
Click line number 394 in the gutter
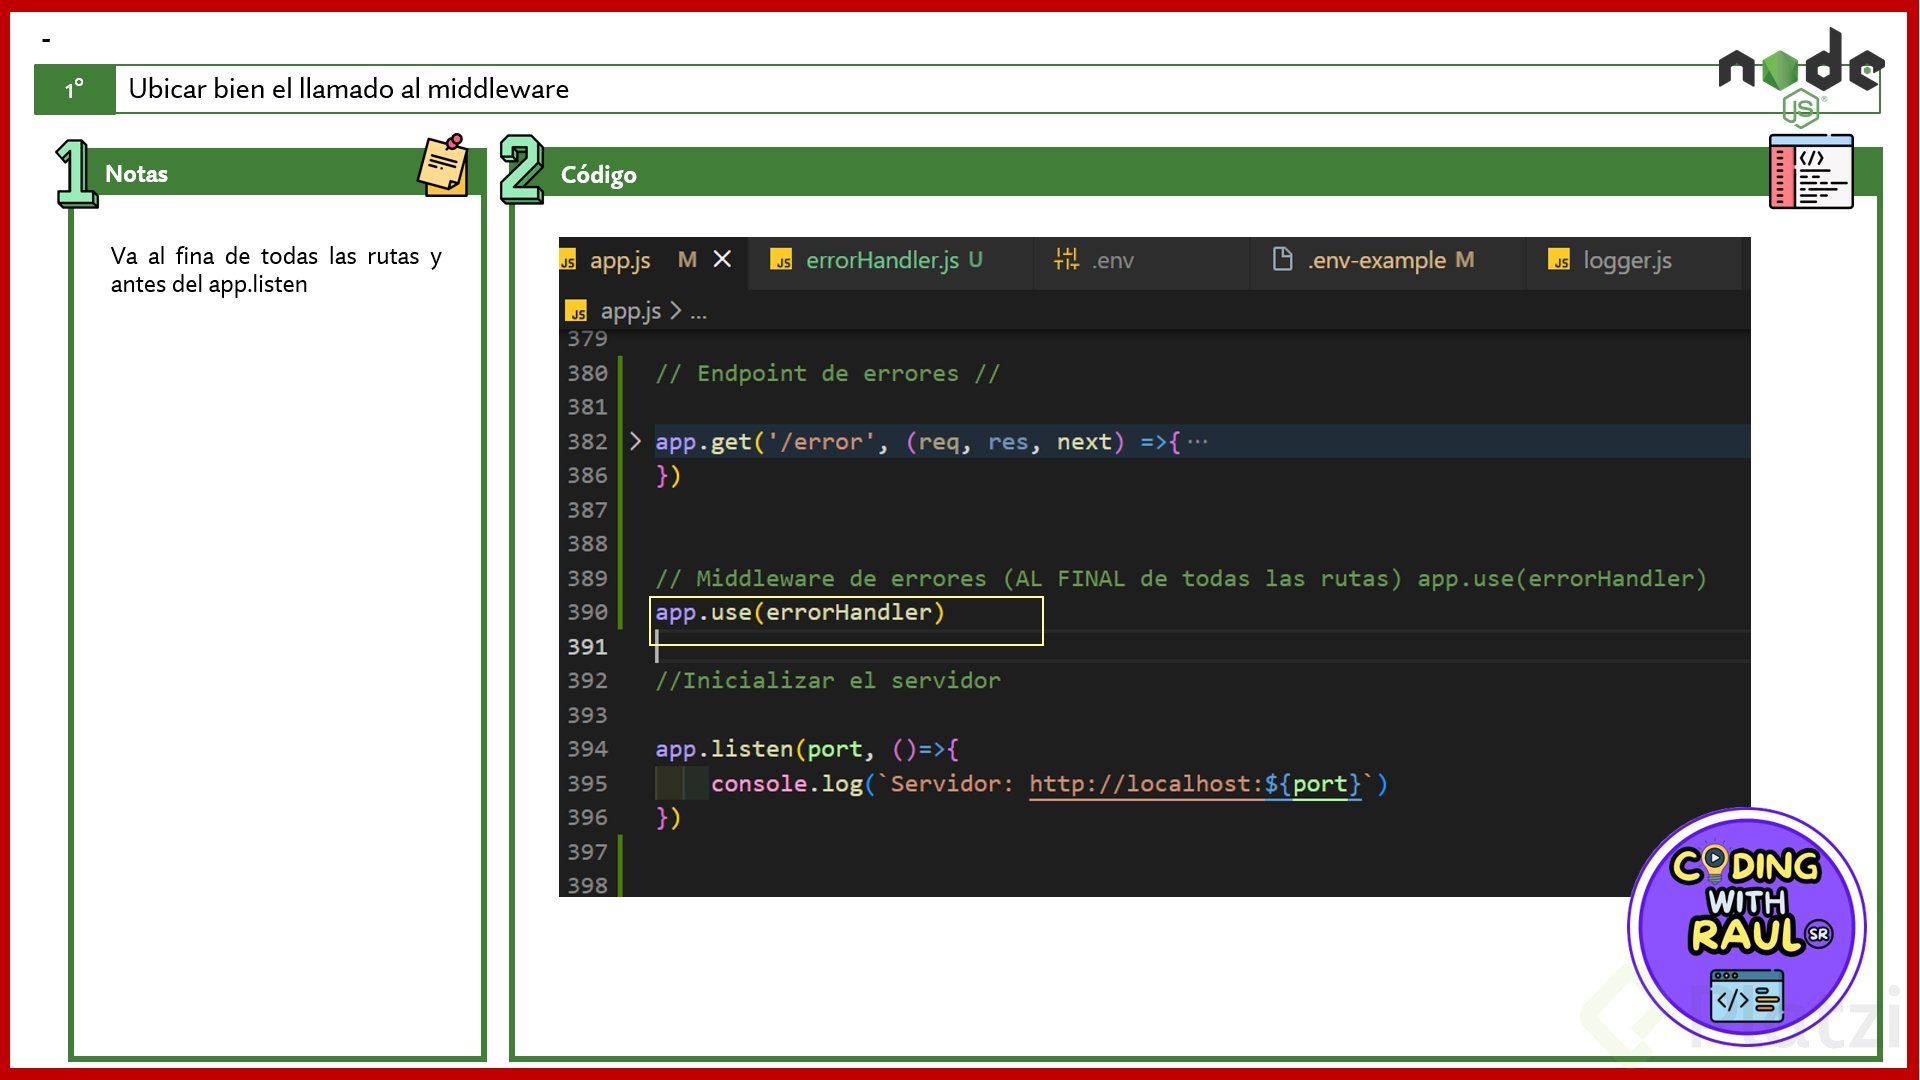click(x=587, y=749)
